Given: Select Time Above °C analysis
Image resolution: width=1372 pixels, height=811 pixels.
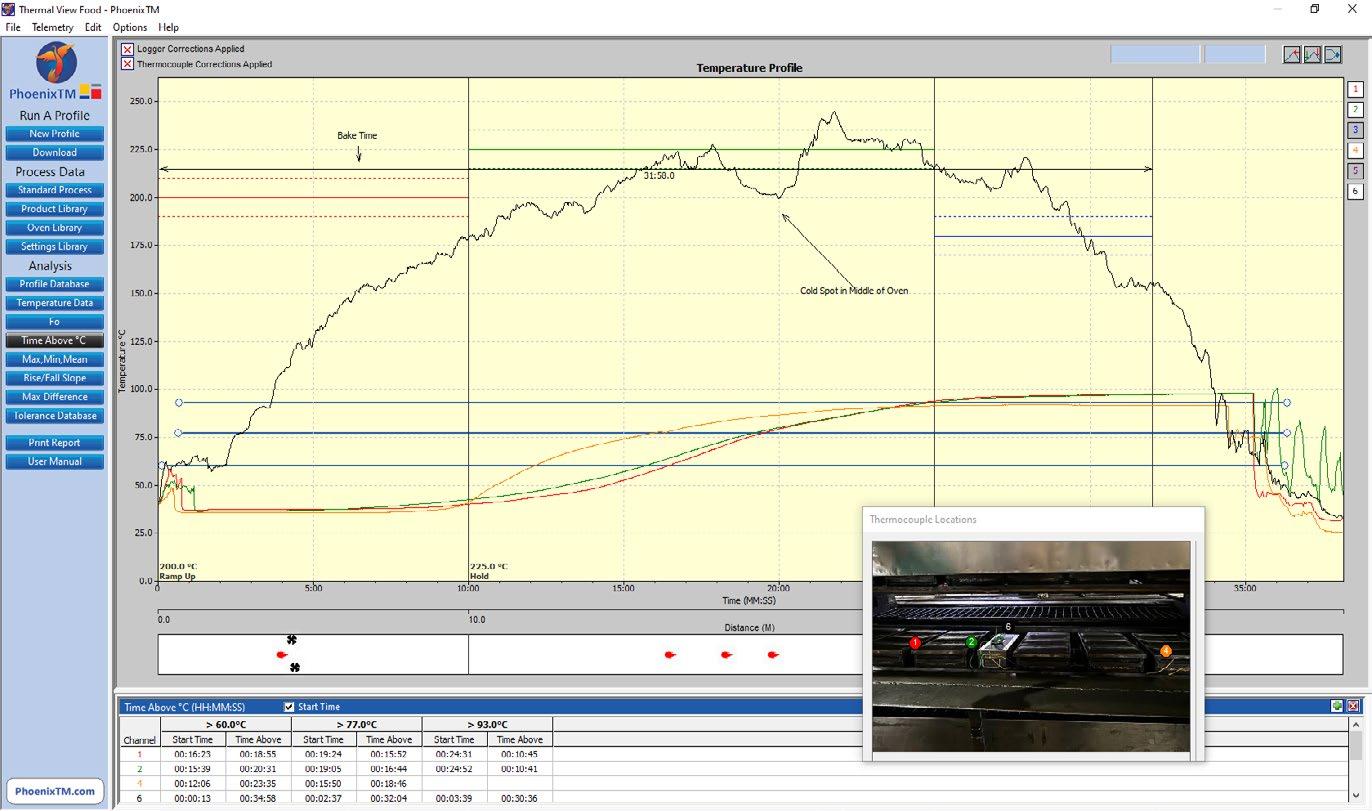Looking at the screenshot, I should click(x=54, y=341).
